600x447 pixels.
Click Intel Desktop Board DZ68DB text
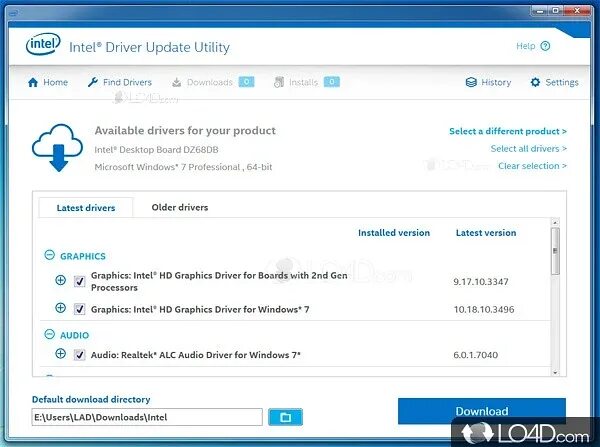156,150
